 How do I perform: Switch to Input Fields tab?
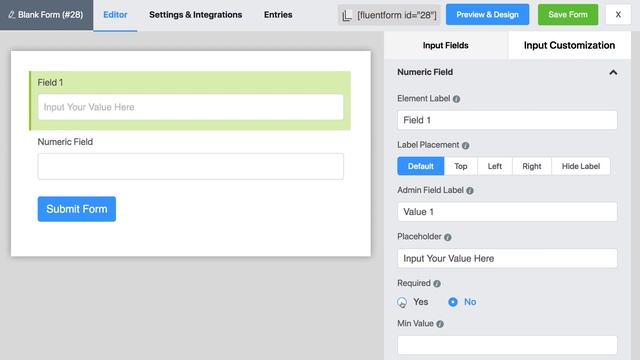445,45
